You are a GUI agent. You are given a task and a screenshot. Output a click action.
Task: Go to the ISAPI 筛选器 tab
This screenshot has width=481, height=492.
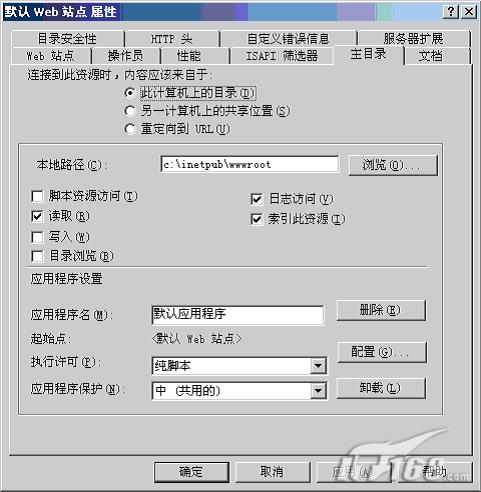tap(282, 56)
